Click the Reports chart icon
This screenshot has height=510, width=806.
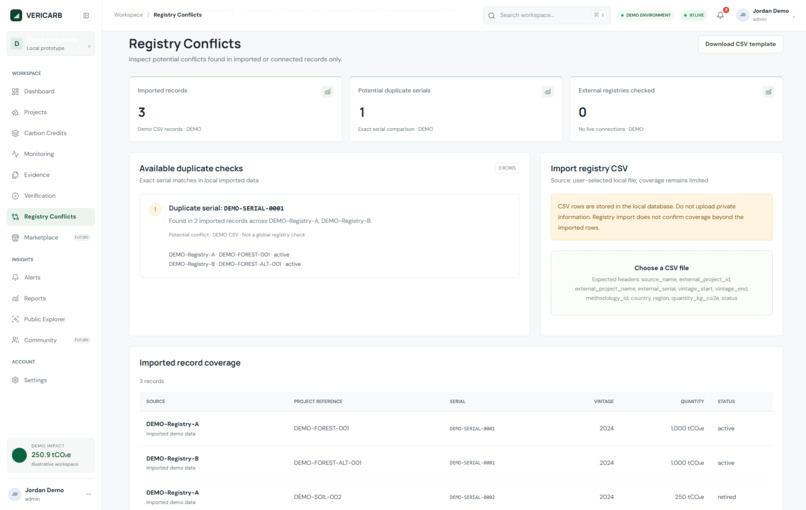coord(15,298)
